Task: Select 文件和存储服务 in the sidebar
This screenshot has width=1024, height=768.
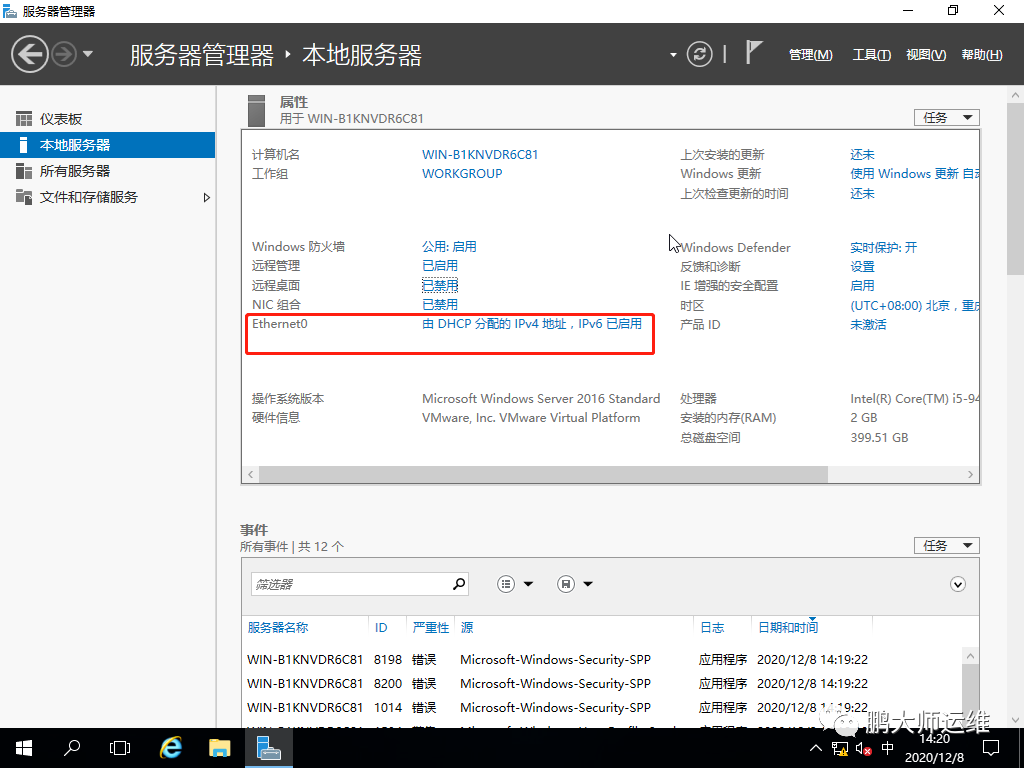Action: 108,197
